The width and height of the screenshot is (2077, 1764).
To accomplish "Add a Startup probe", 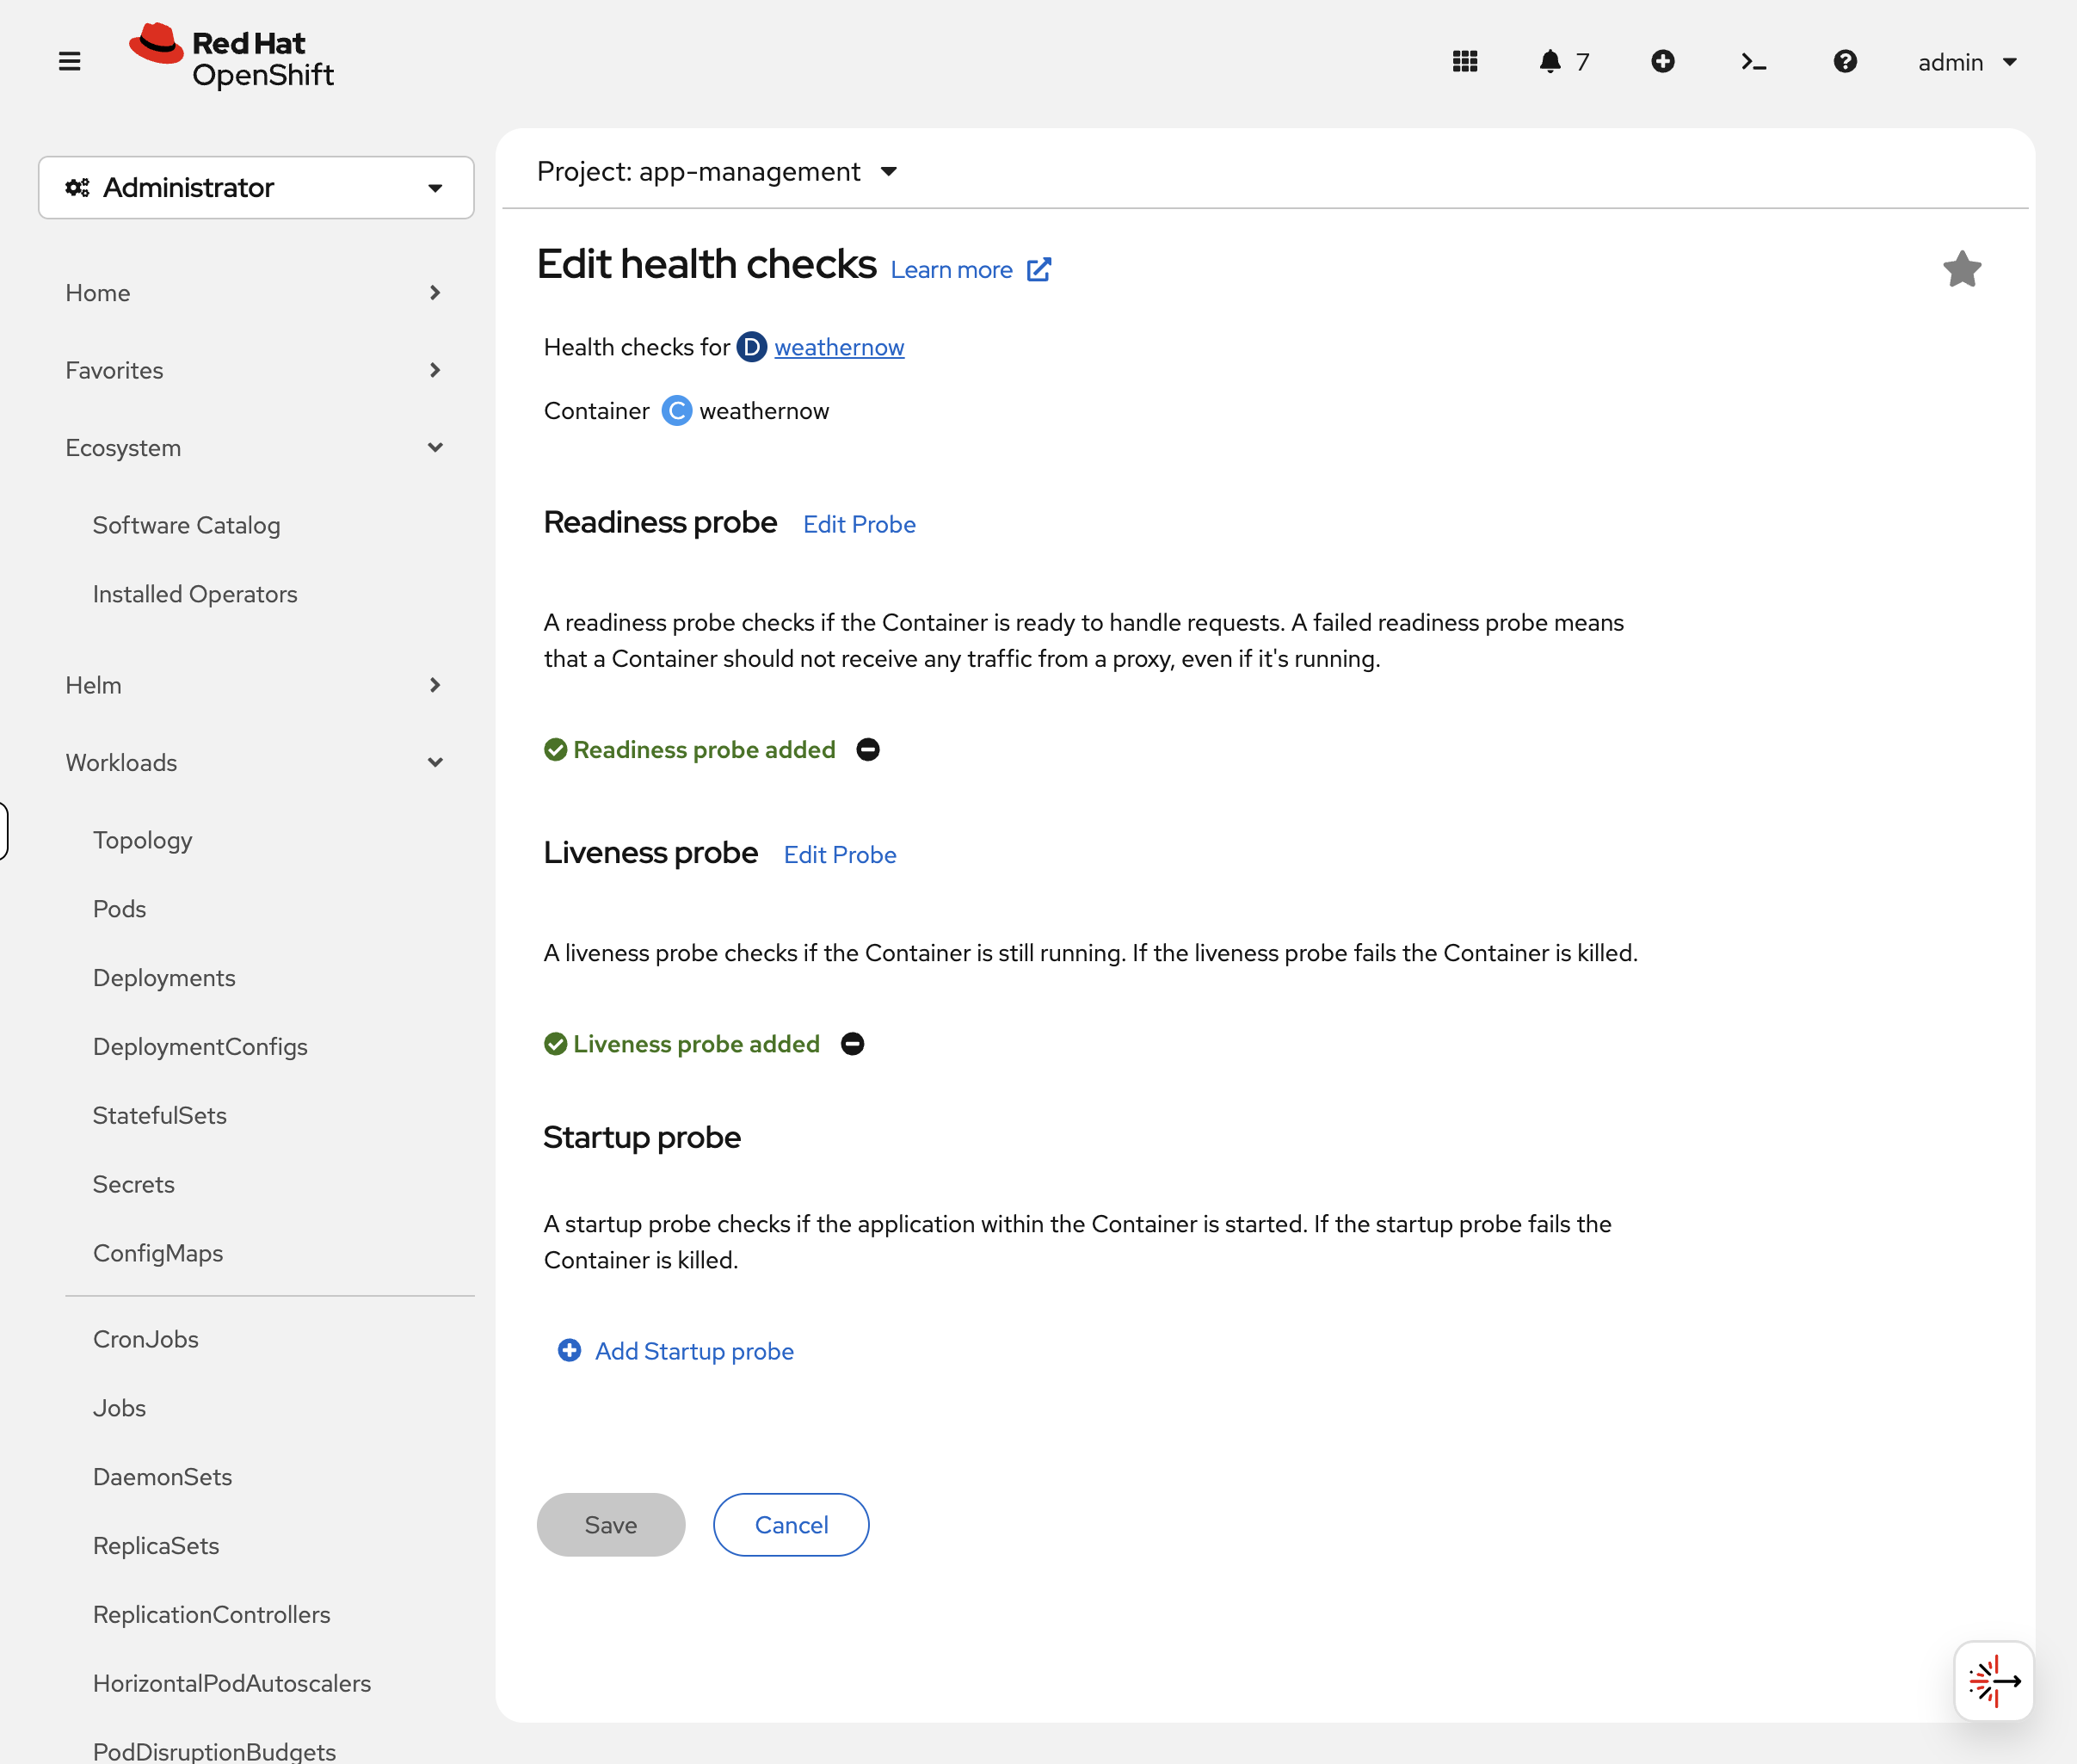I will (x=675, y=1351).
